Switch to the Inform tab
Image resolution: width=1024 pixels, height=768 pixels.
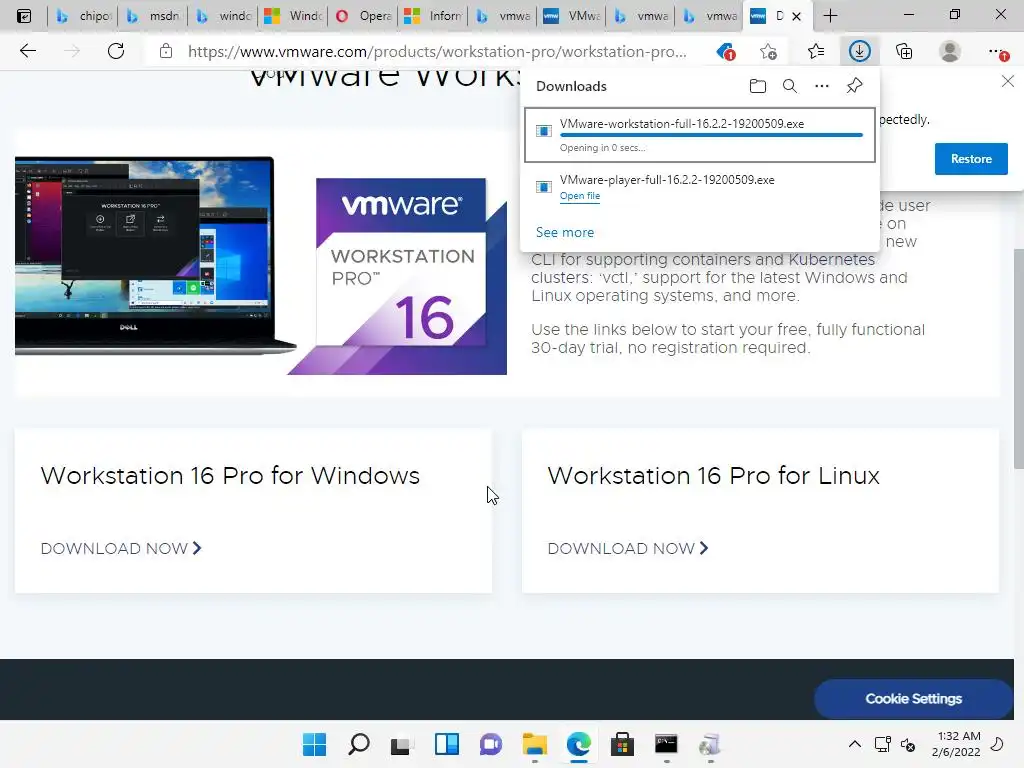(x=434, y=16)
